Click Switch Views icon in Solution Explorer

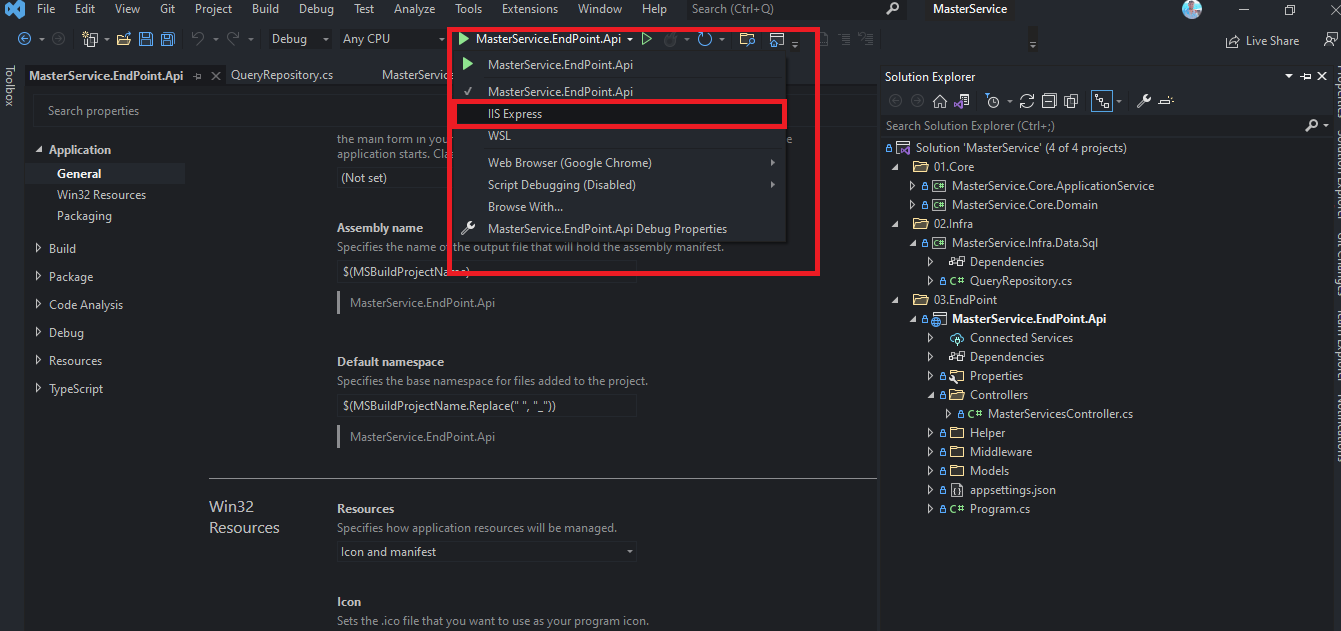[x=961, y=101]
